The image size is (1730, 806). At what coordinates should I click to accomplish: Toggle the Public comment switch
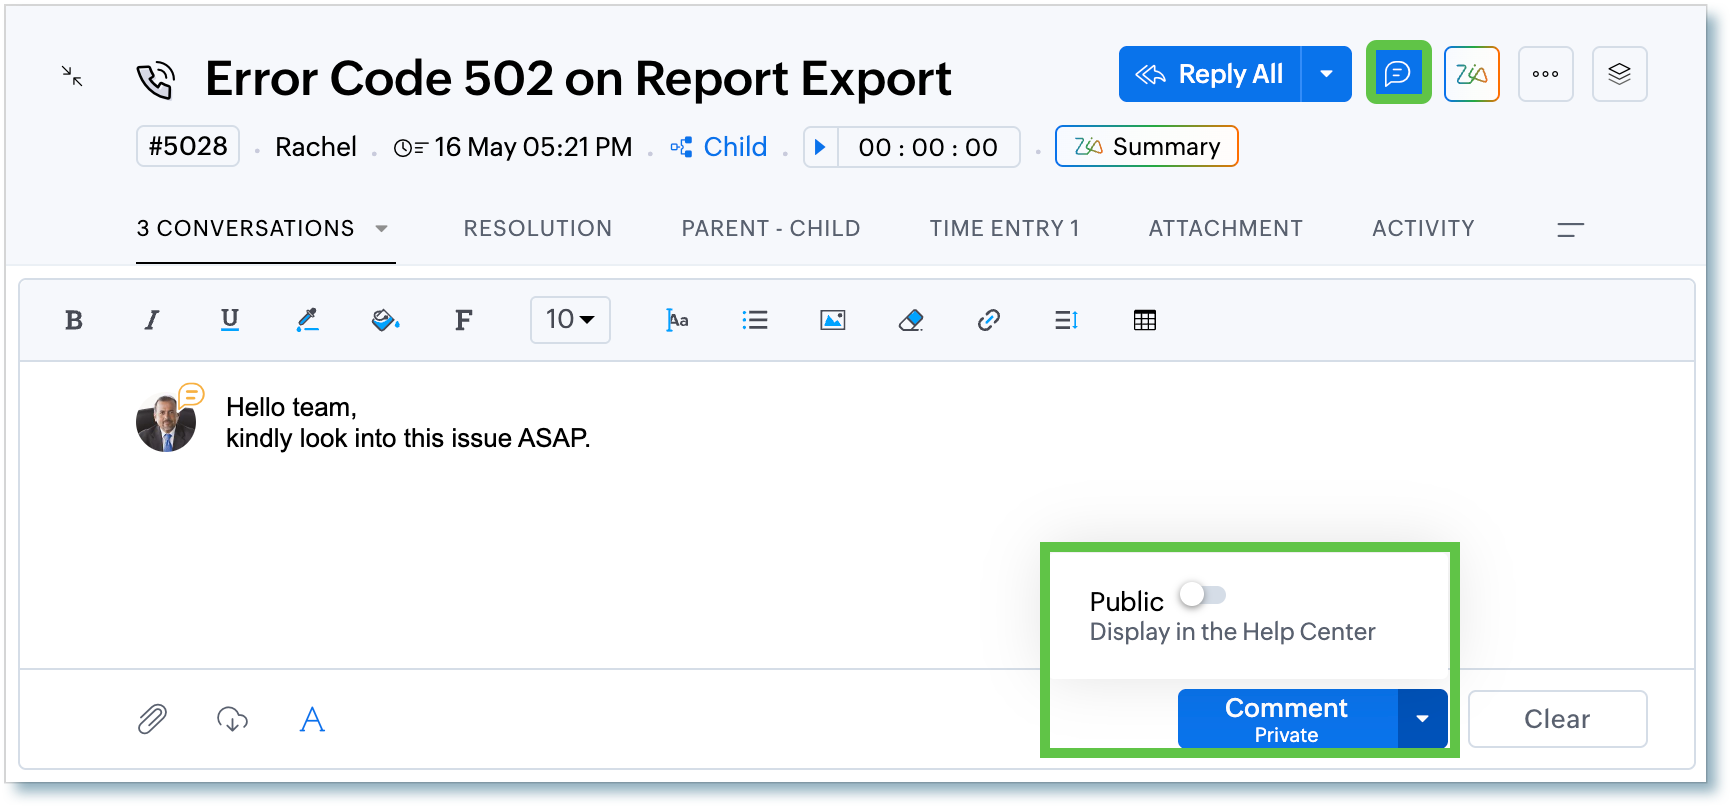tap(1202, 596)
